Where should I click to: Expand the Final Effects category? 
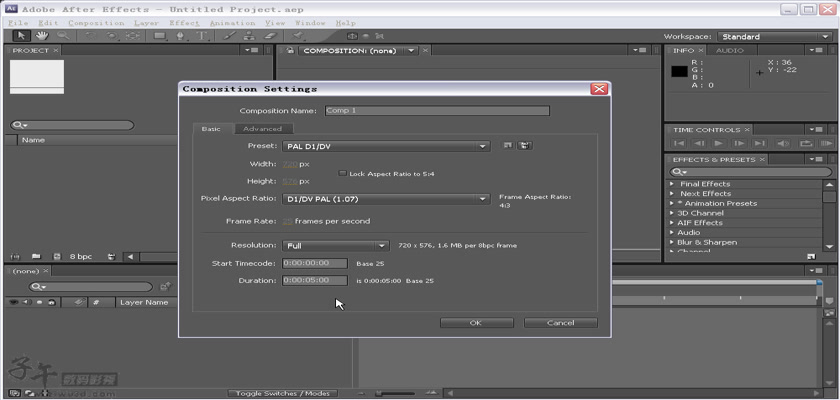(x=672, y=184)
